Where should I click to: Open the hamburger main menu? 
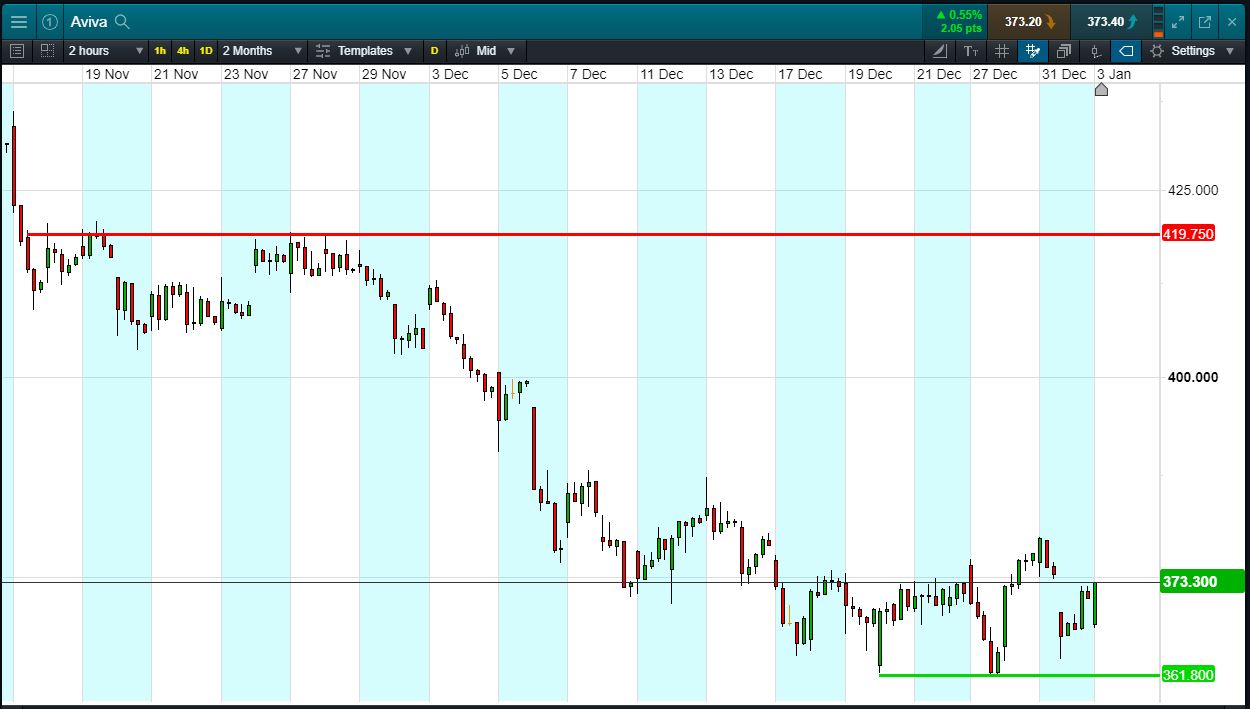[19, 21]
